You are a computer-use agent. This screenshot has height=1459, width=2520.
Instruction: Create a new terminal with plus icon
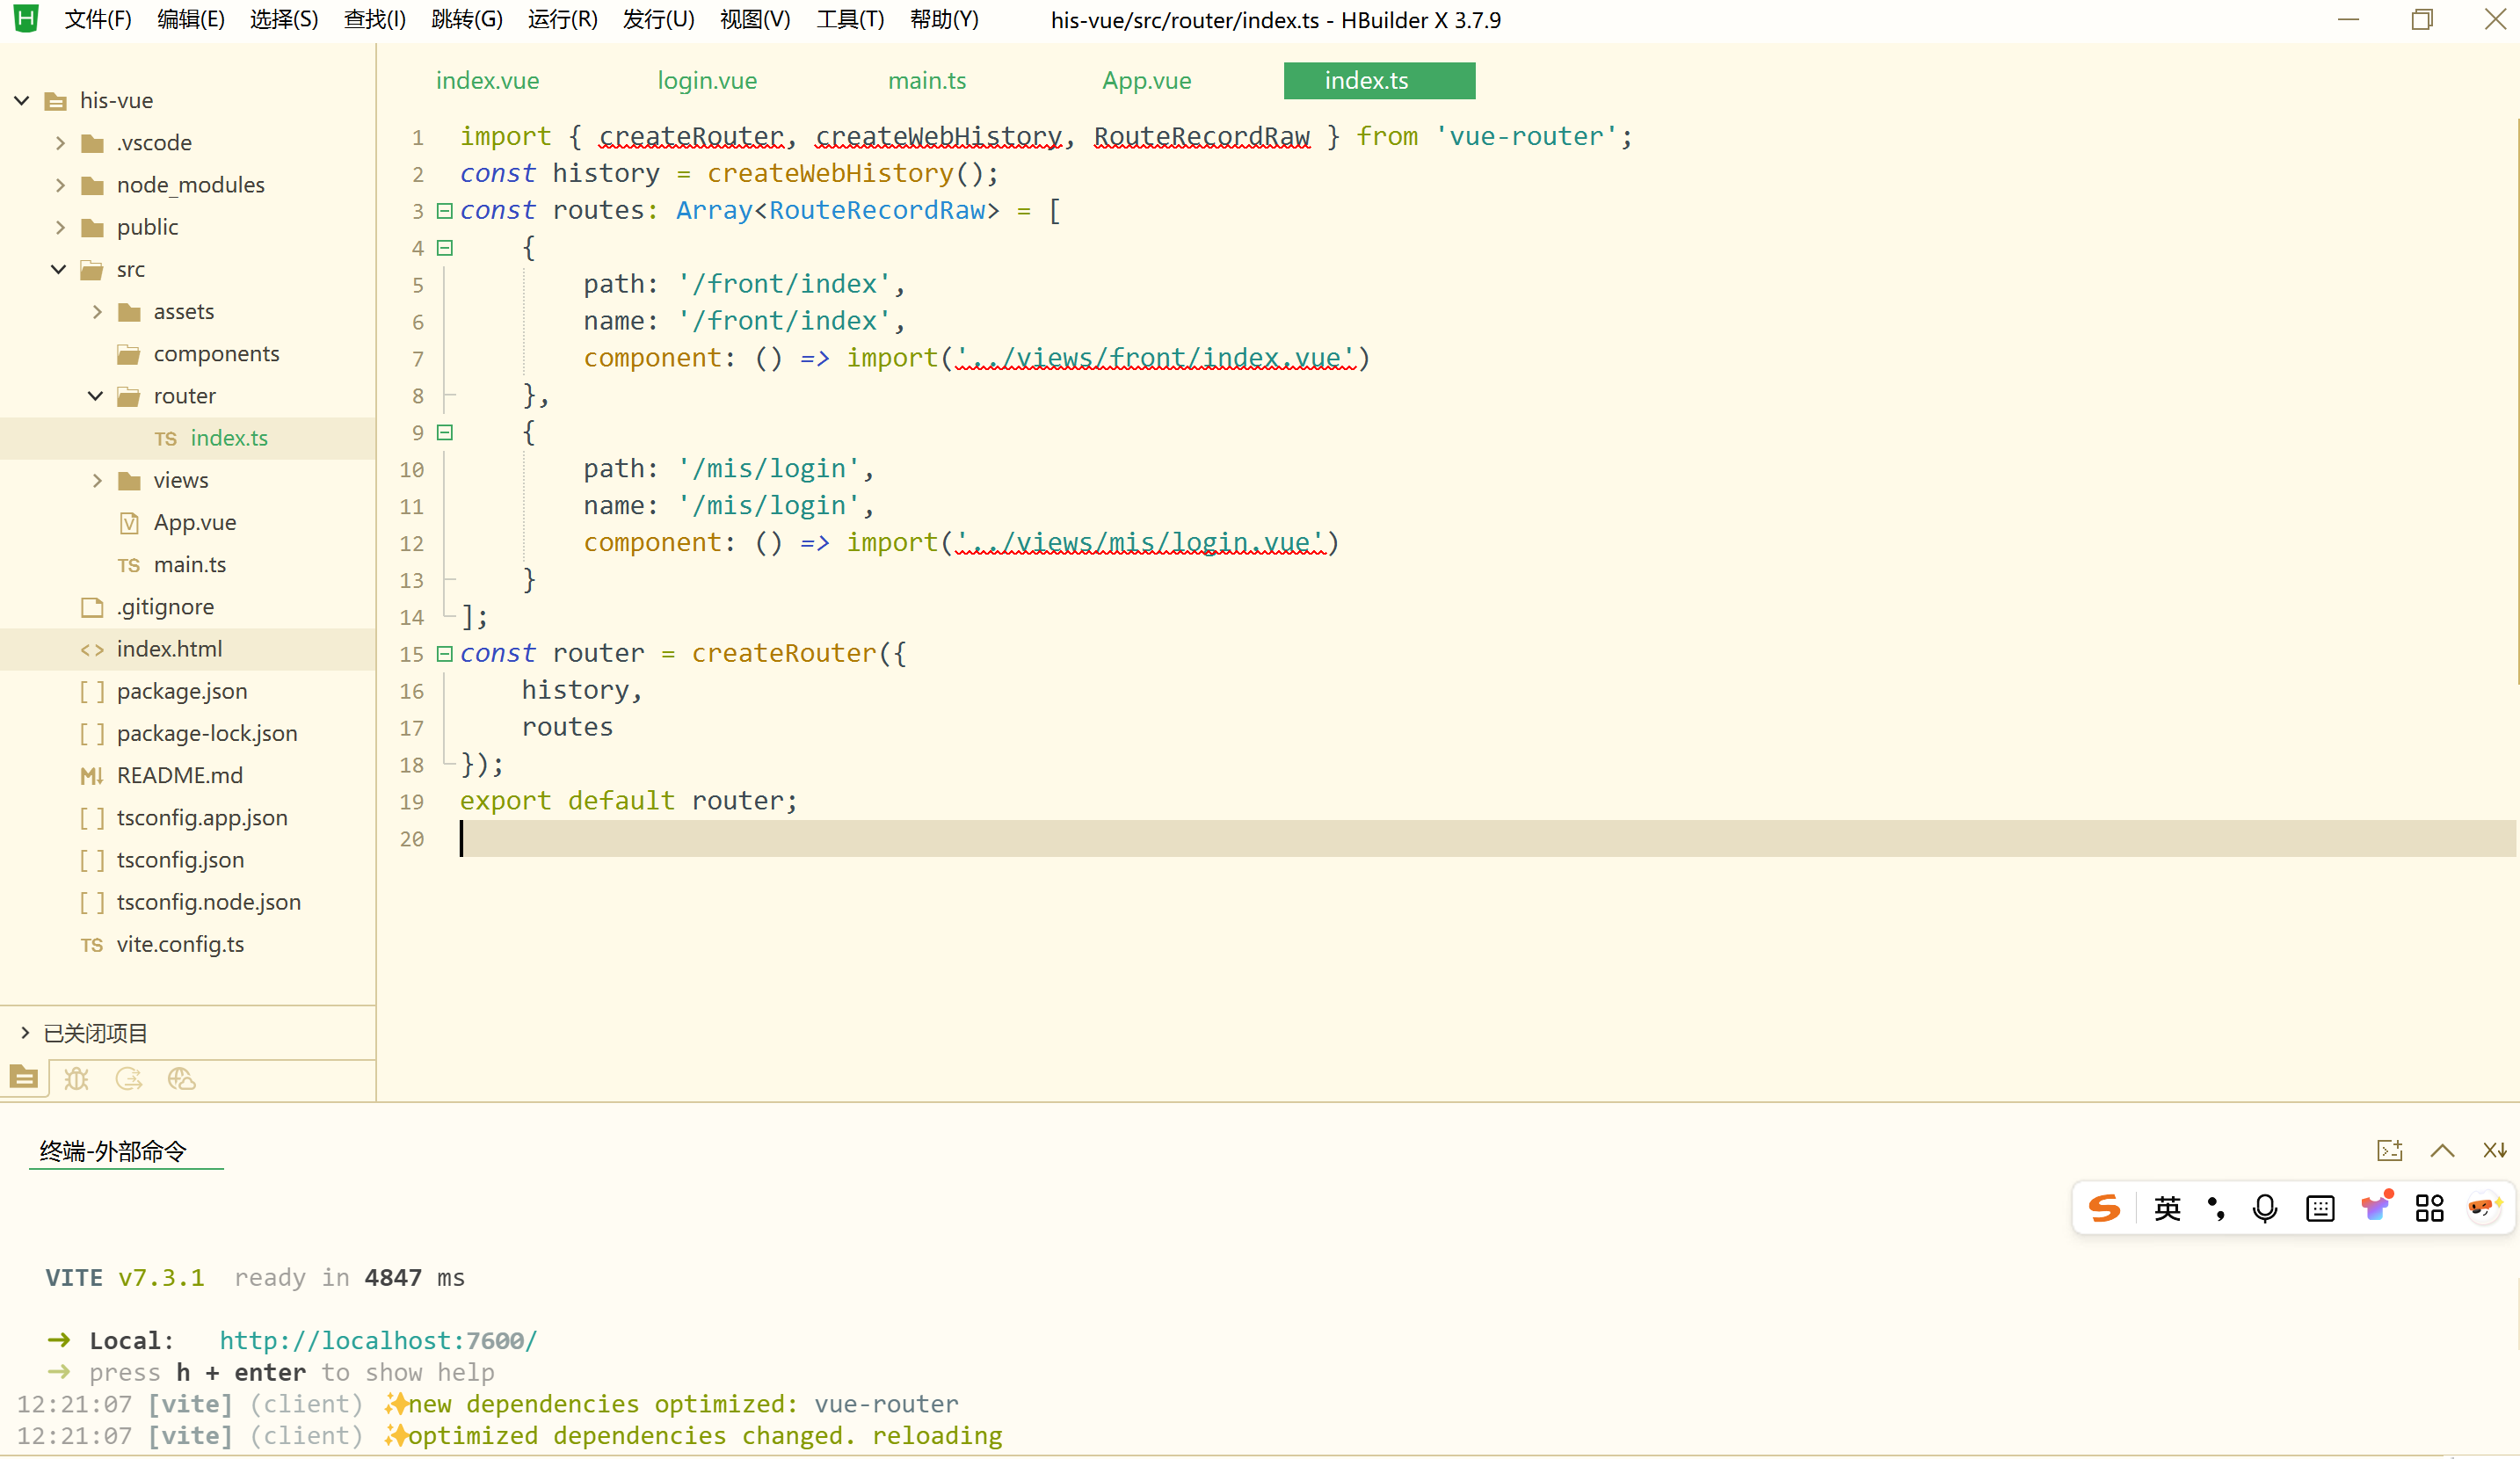(2389, 1150)
